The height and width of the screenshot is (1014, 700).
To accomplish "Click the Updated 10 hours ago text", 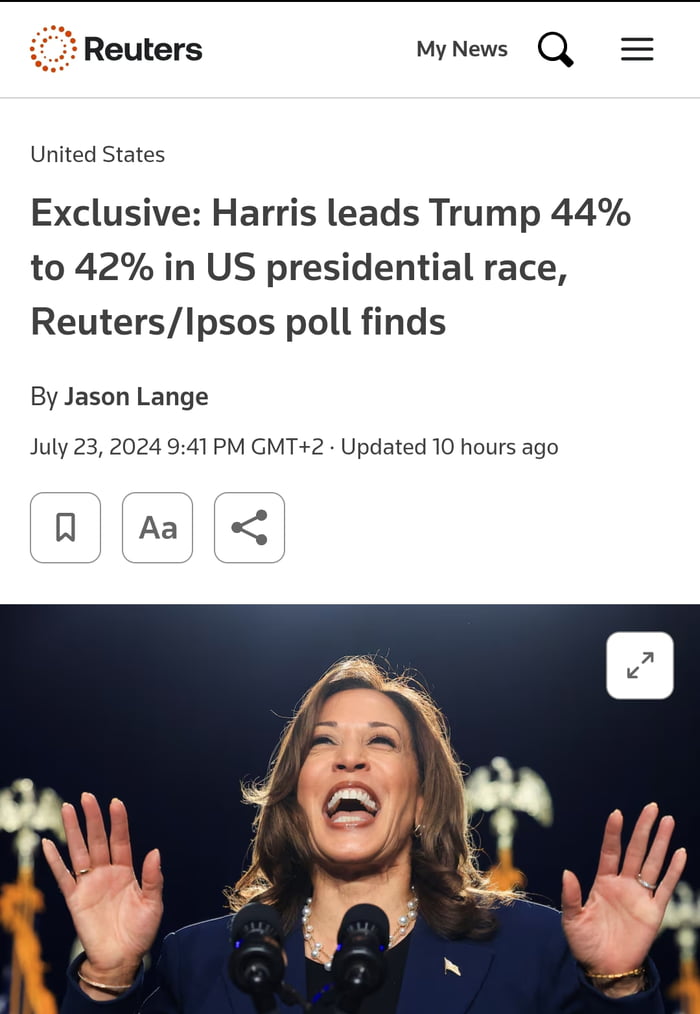I will coord(450,447).
